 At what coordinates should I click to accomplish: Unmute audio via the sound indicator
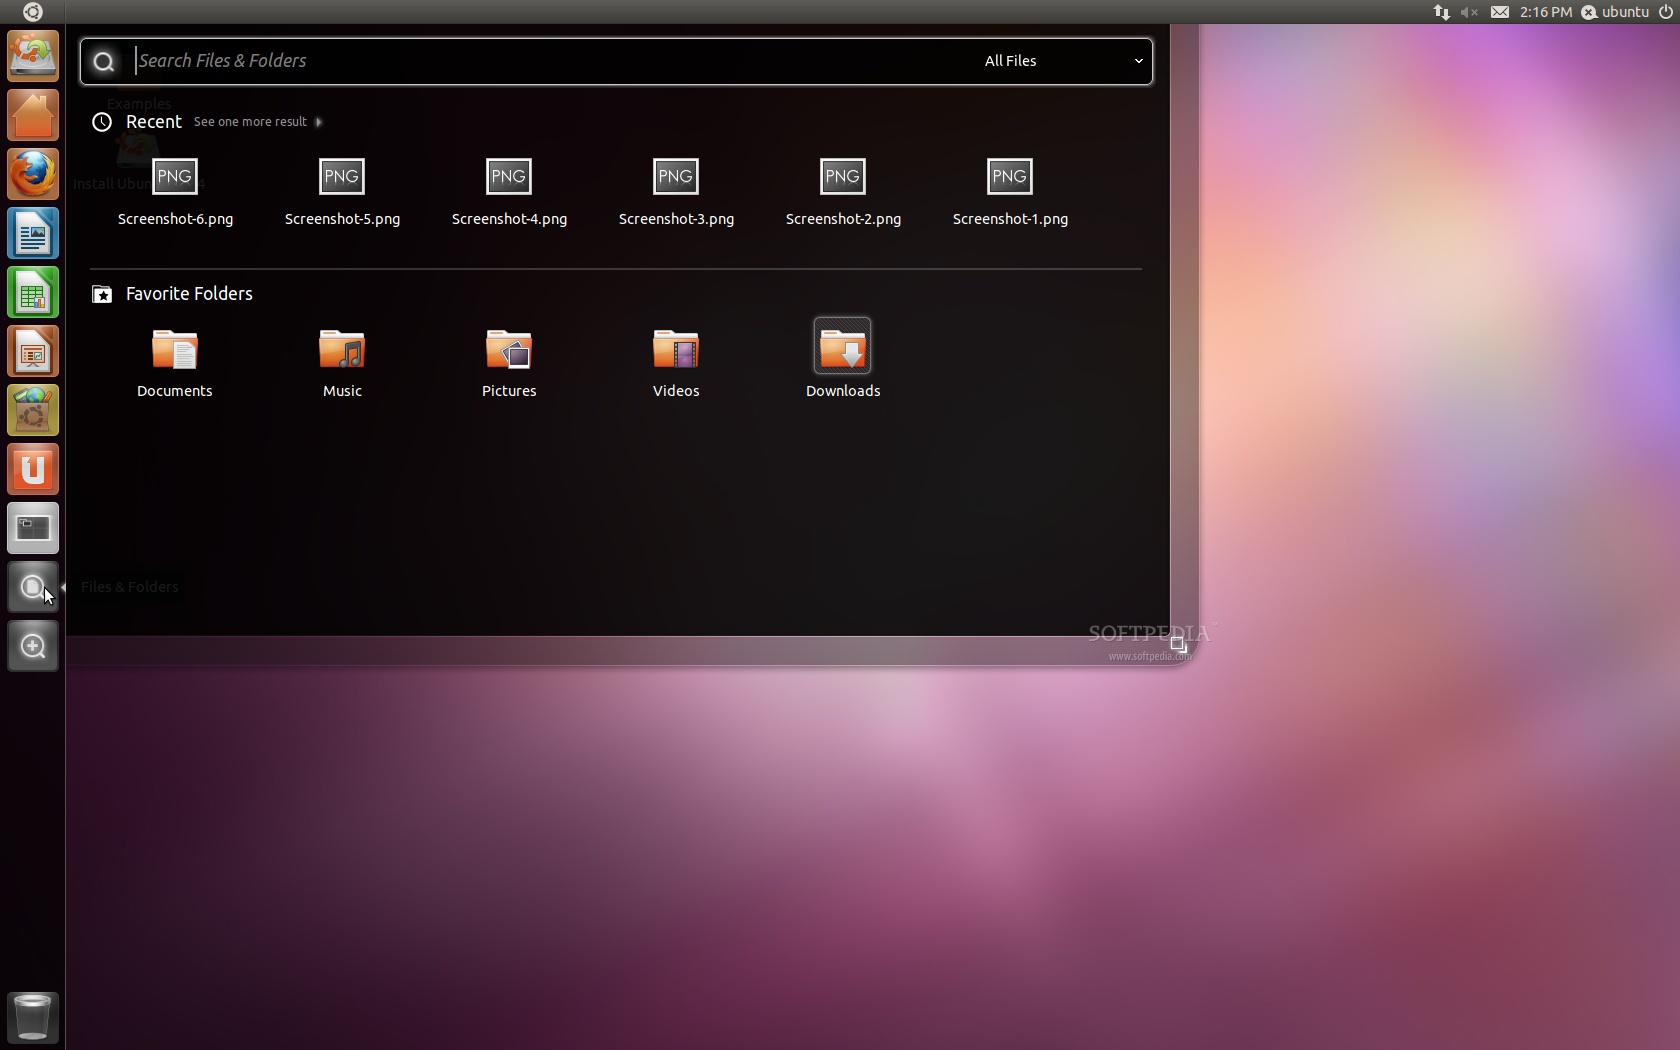(x=1469, y=12)
